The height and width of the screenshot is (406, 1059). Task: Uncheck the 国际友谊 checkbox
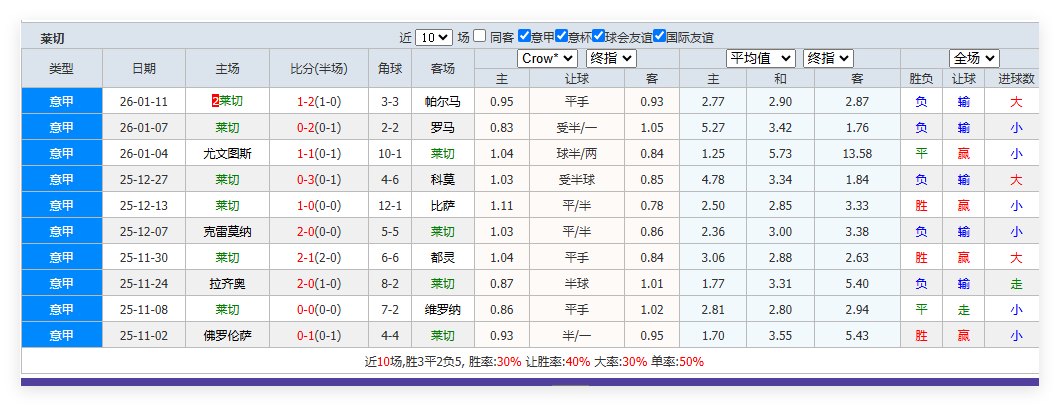point(660,36)
